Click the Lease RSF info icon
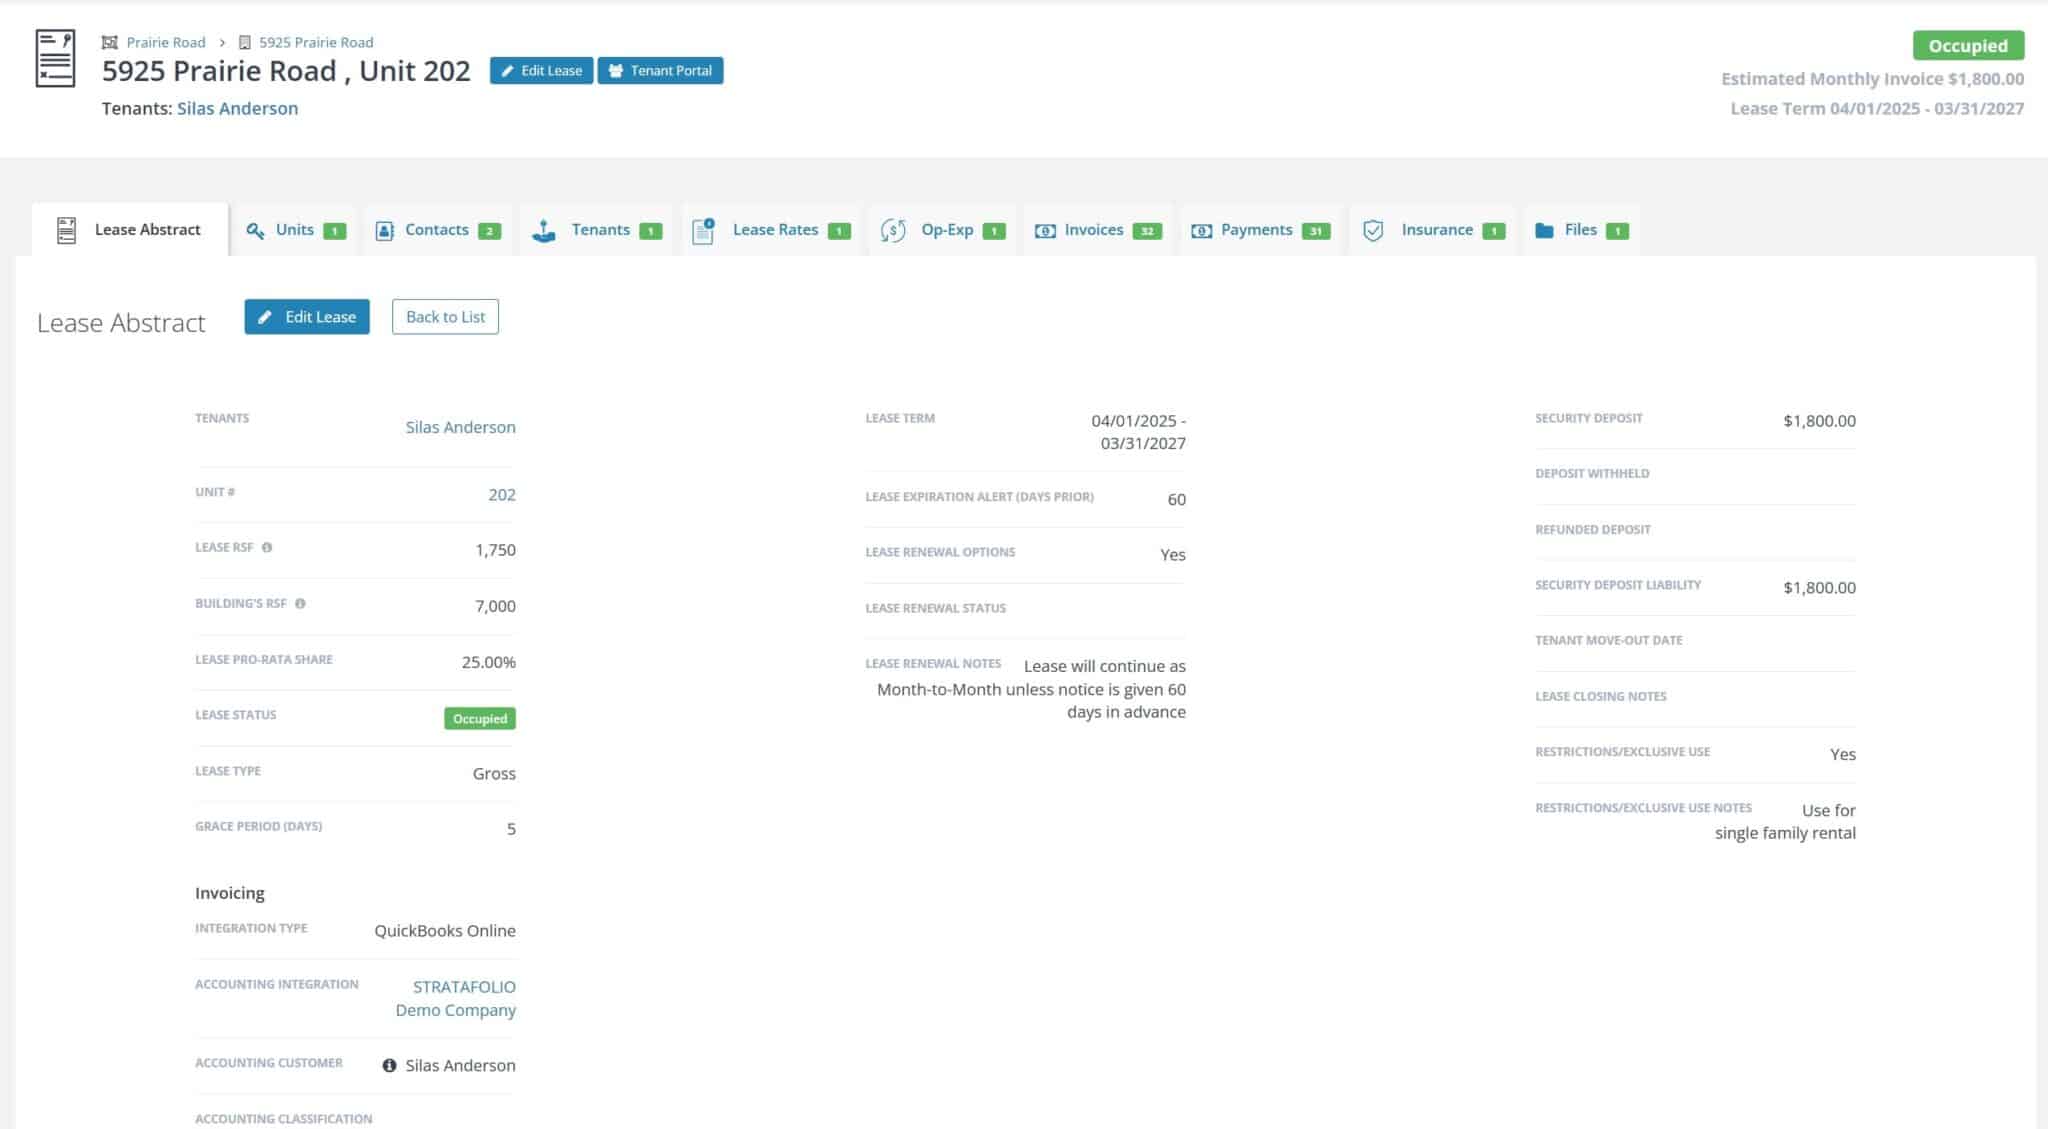The width and height of the screenshot is (2048, 1129). coord(267,548)
